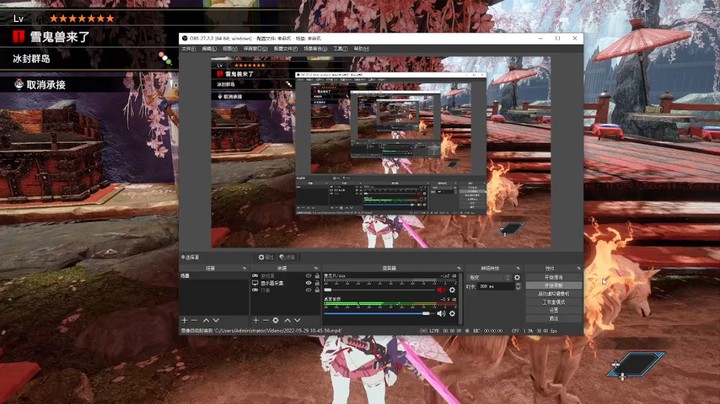Viewport: 720px width, 404px height.
Task: Open Desktop Audio settings gear
Action: pos(452,314)
